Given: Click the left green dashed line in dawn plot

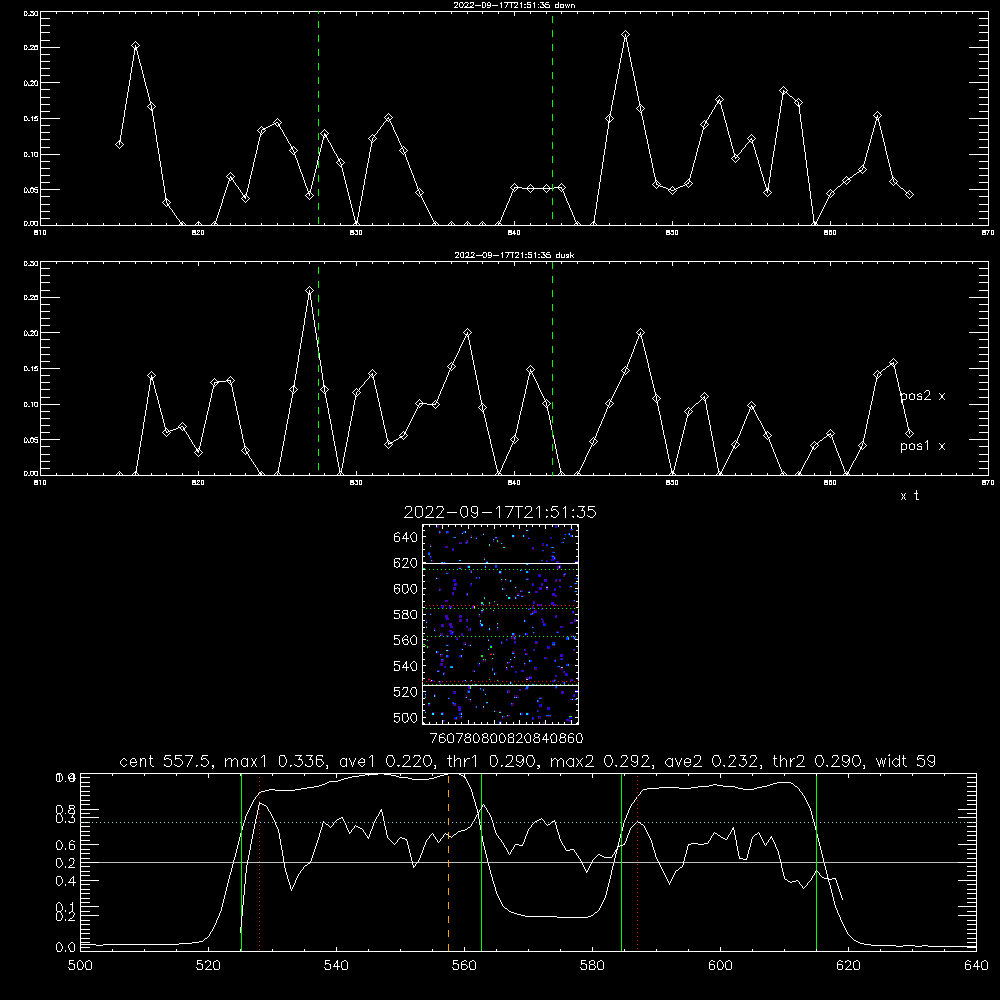Looking at the screenshot, I should click(318, 118).
